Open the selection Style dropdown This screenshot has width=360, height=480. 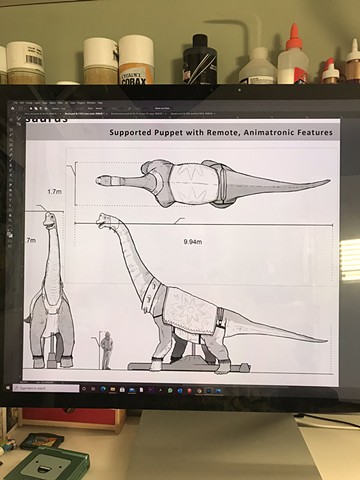coord(99,108)
